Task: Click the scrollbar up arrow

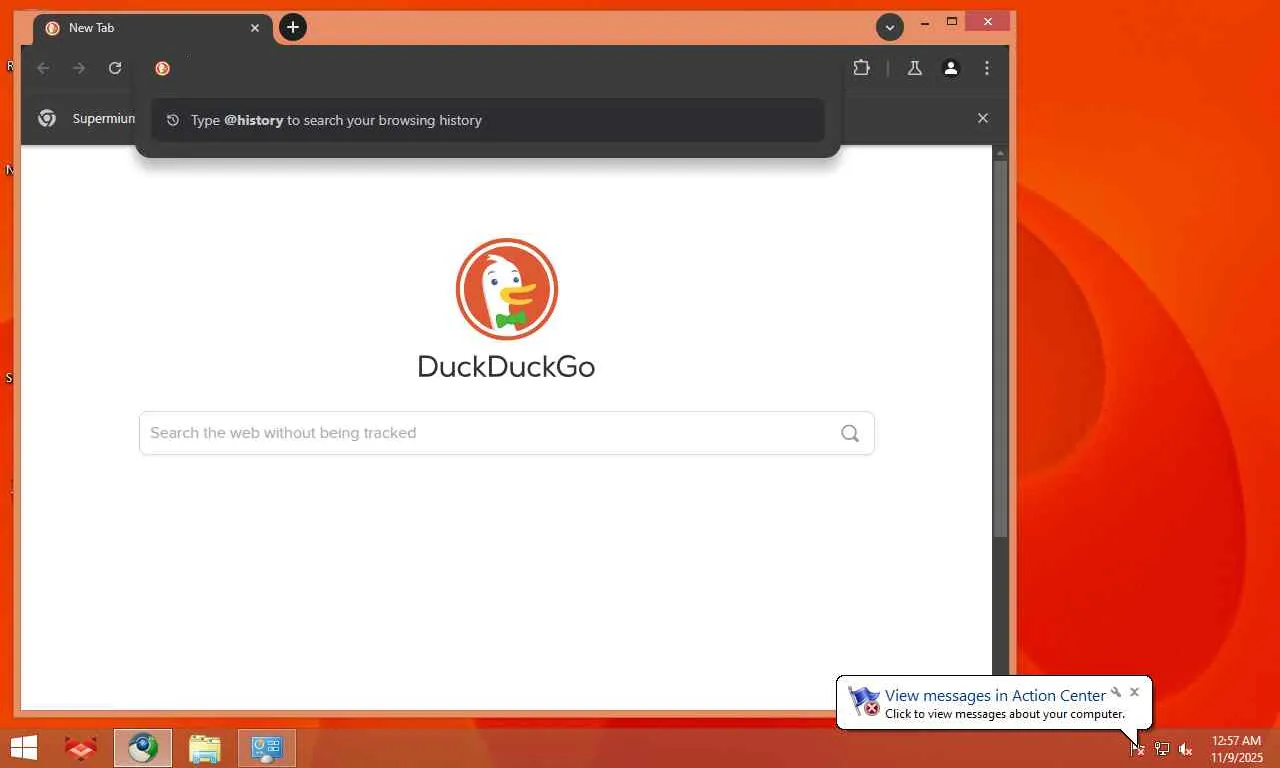Action: pyautogui.click(x=1000, y=152)
